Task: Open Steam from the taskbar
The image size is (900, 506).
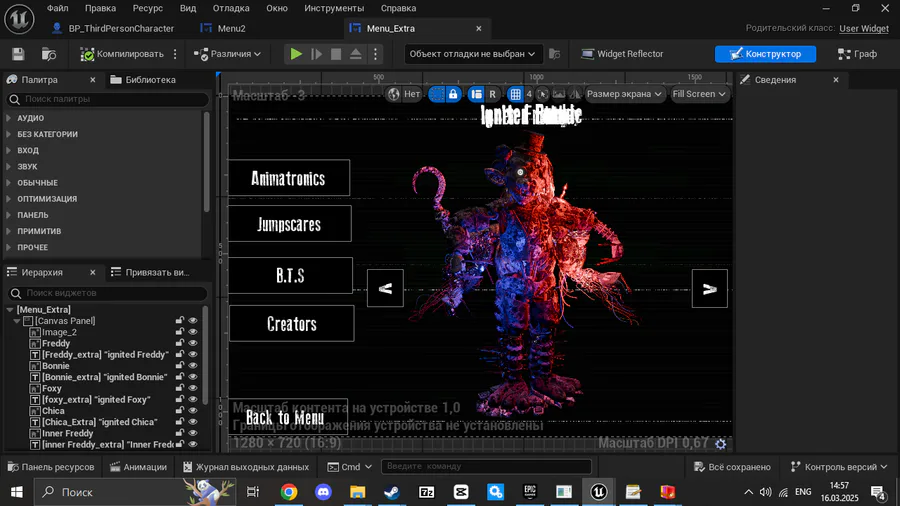Action: tap(392, 492)
